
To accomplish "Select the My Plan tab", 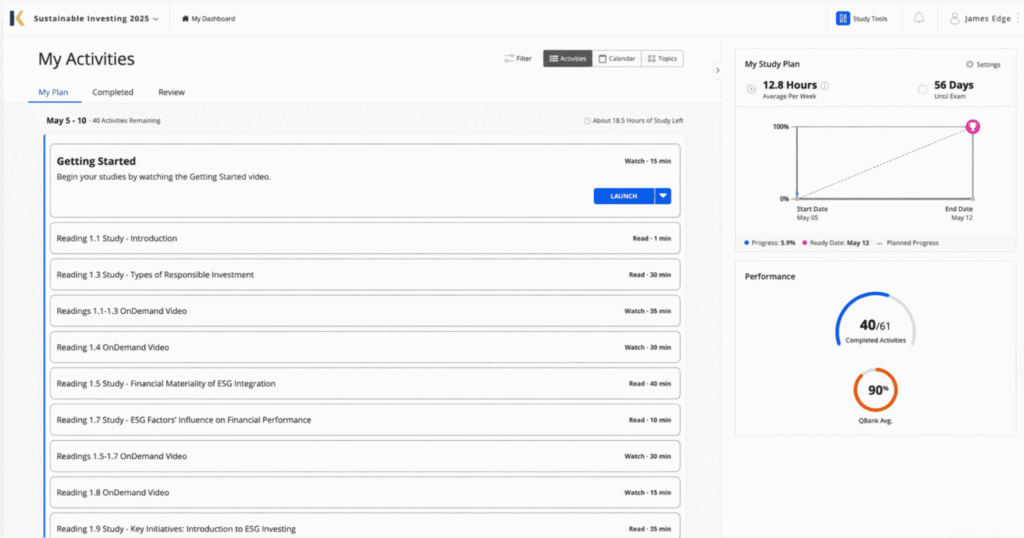I will pos(53,92).
